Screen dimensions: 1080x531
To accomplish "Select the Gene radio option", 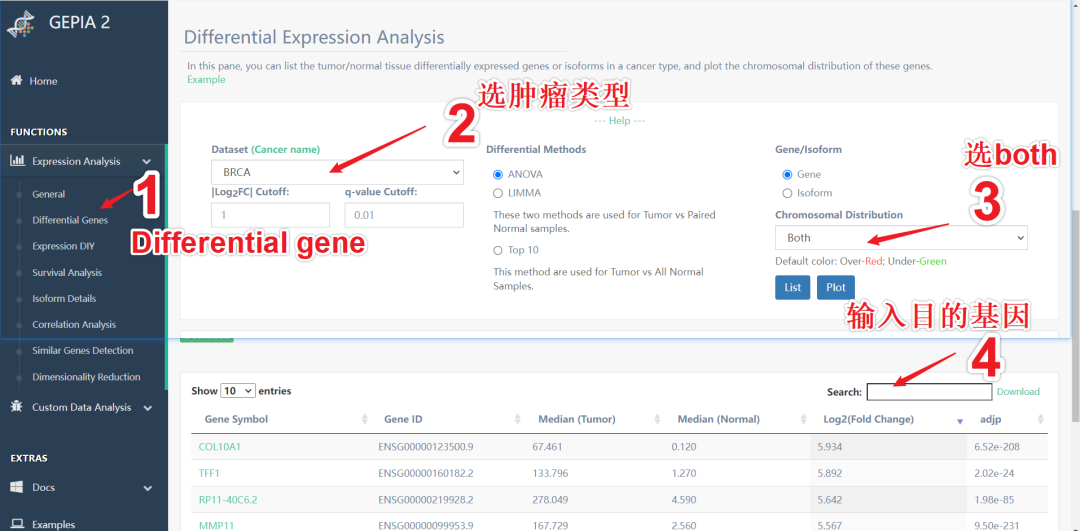I will 787,175.
